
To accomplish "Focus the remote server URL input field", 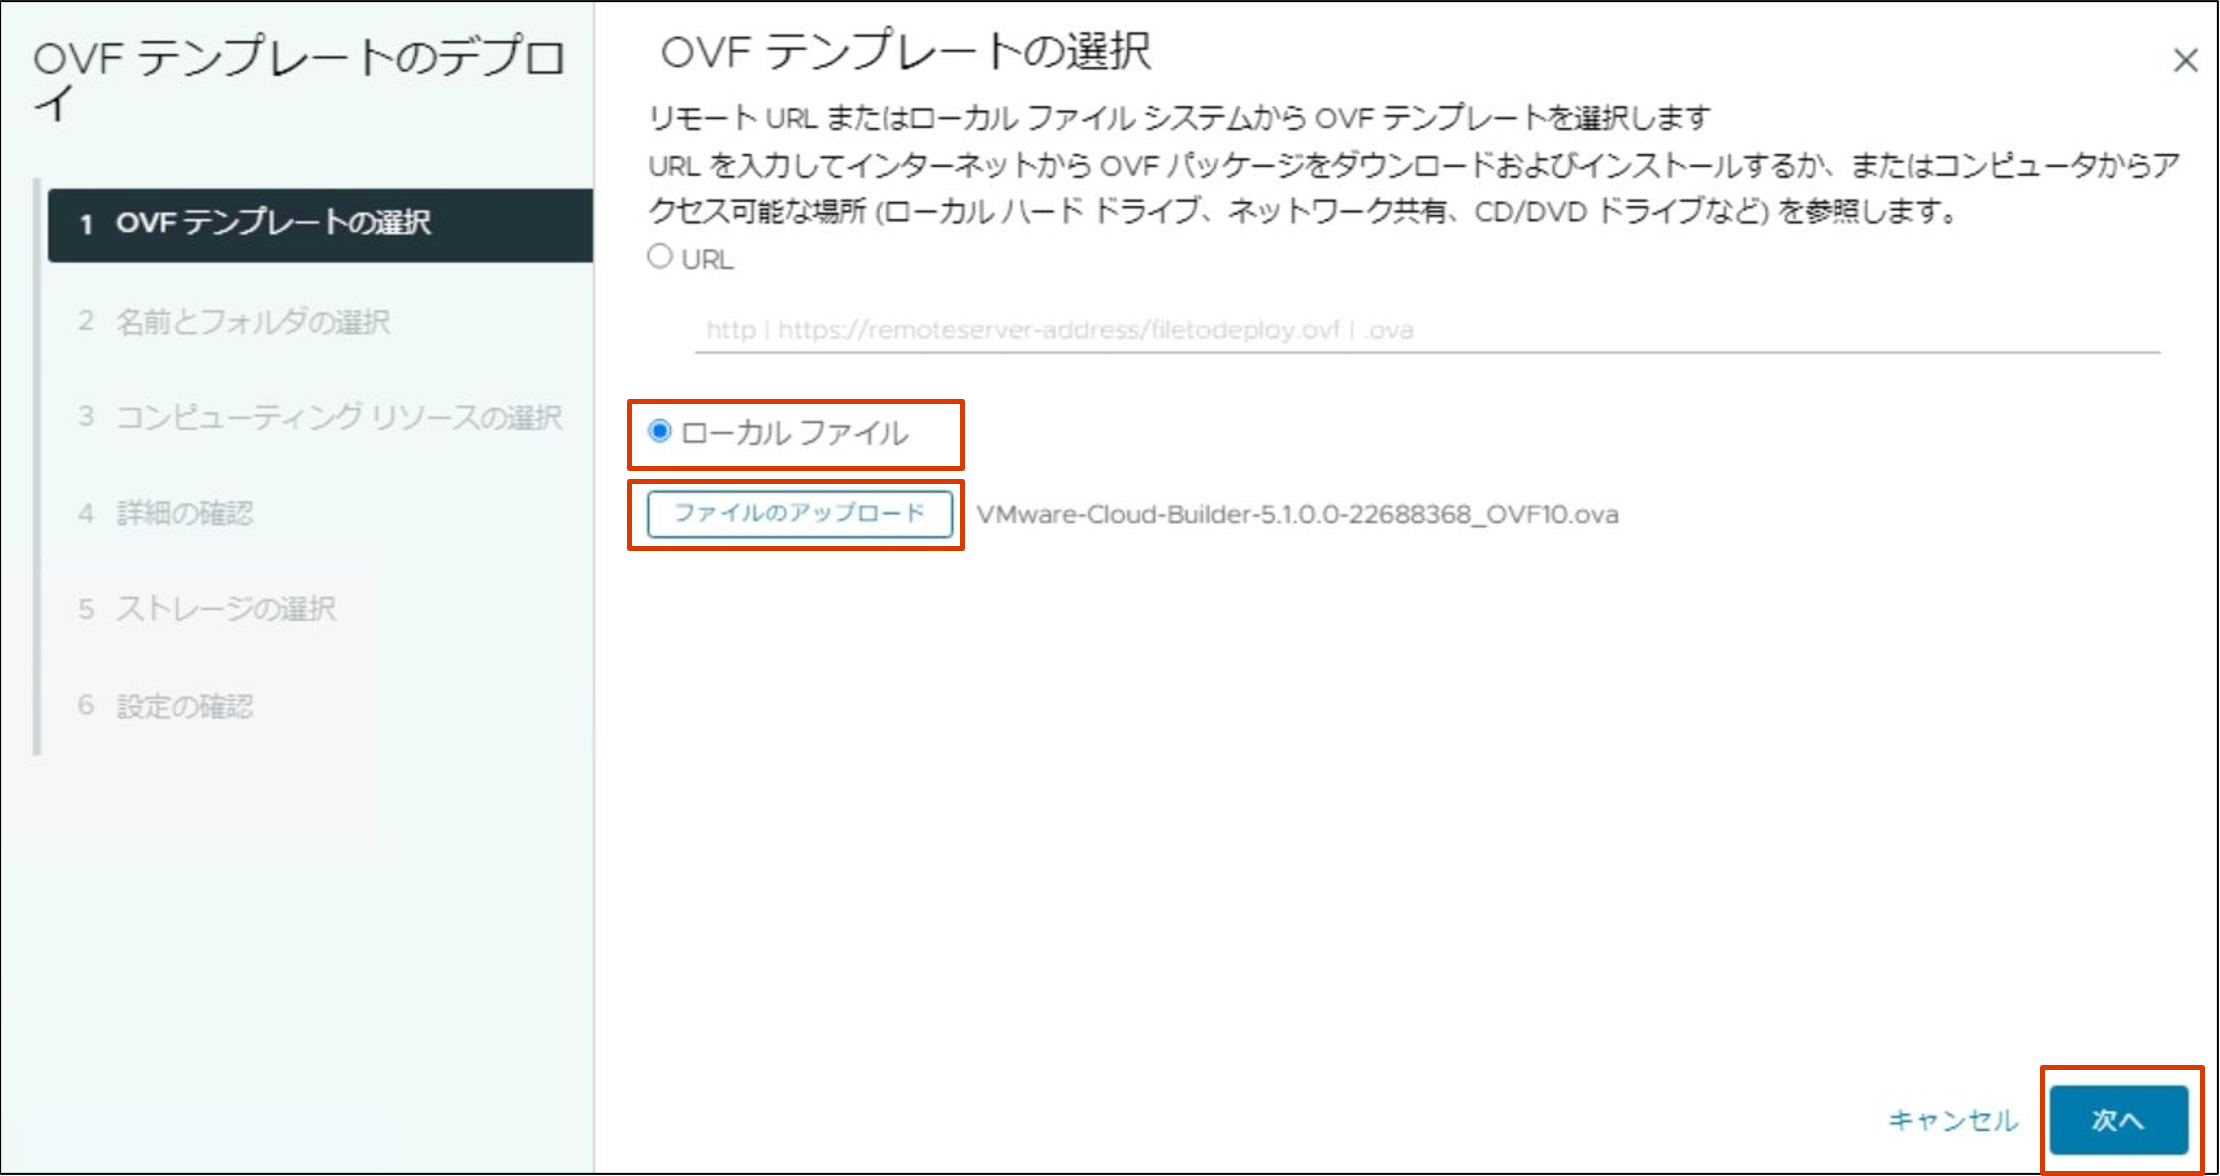I will tap(1427, 330).
